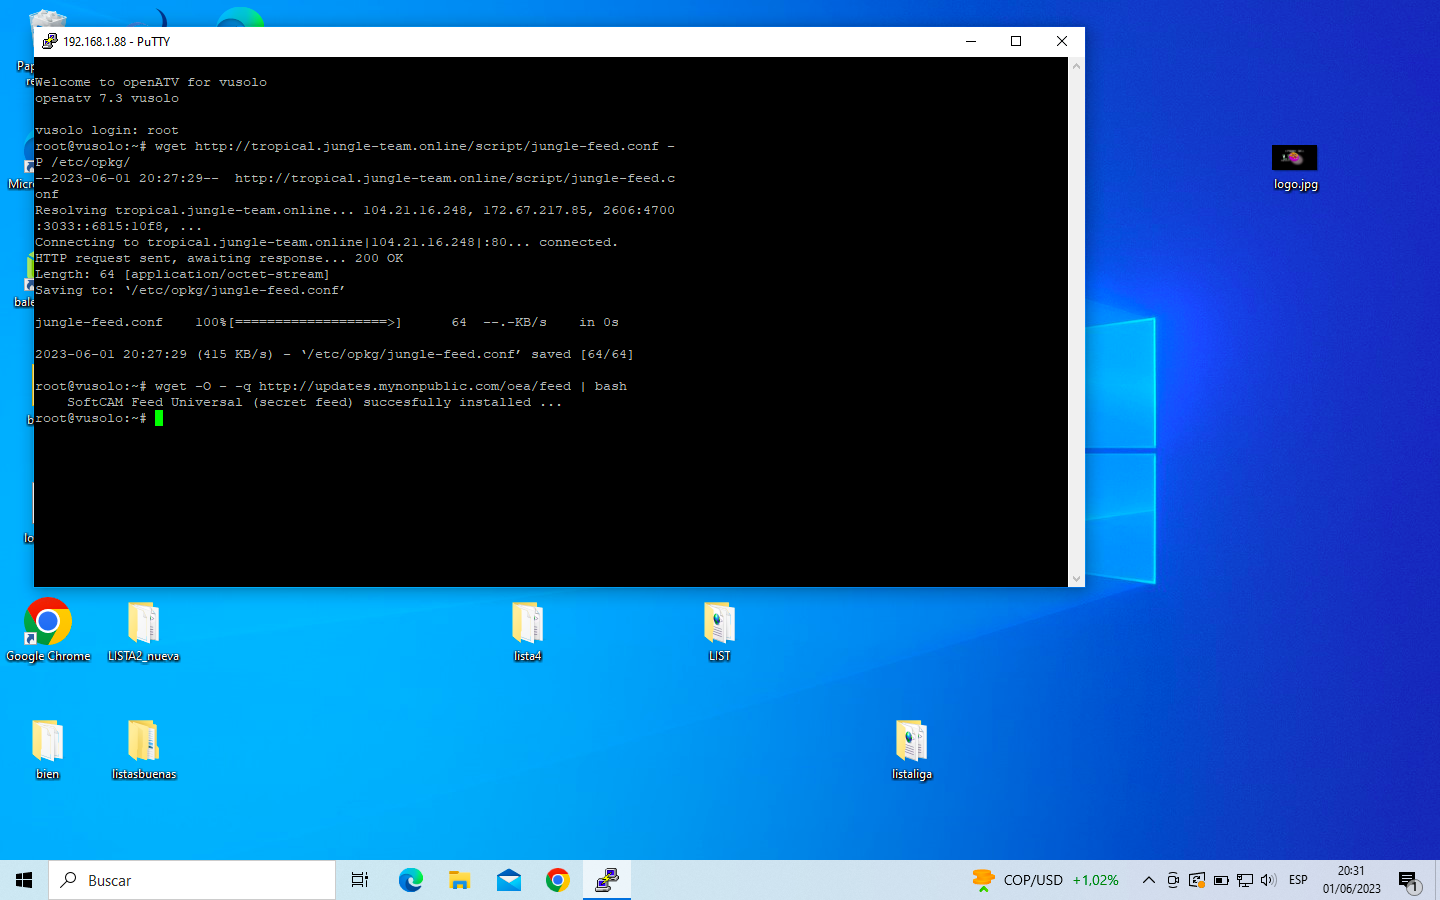Select the LIST folder icon
Screen dimensions: 1440x900
pos(719,624)
